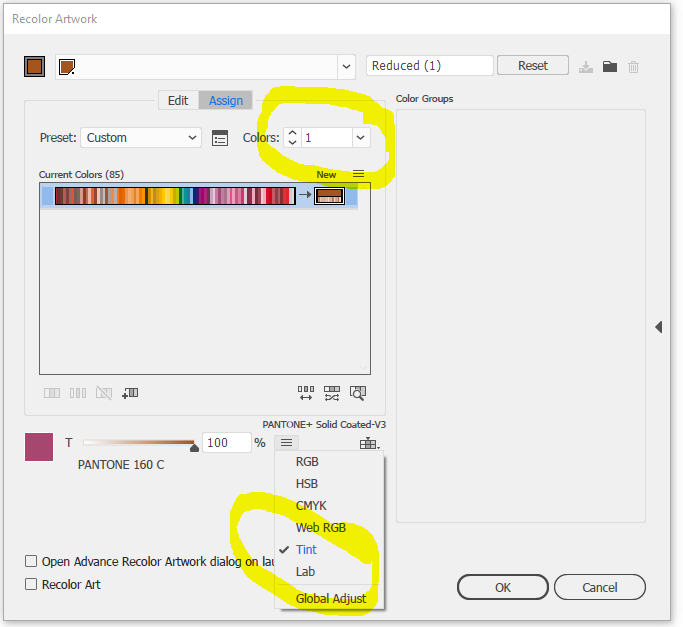Collapse the Color Groups panel arrow
Image resolution: width=683 pixels, height=627 pixels.
coord(659,327)
